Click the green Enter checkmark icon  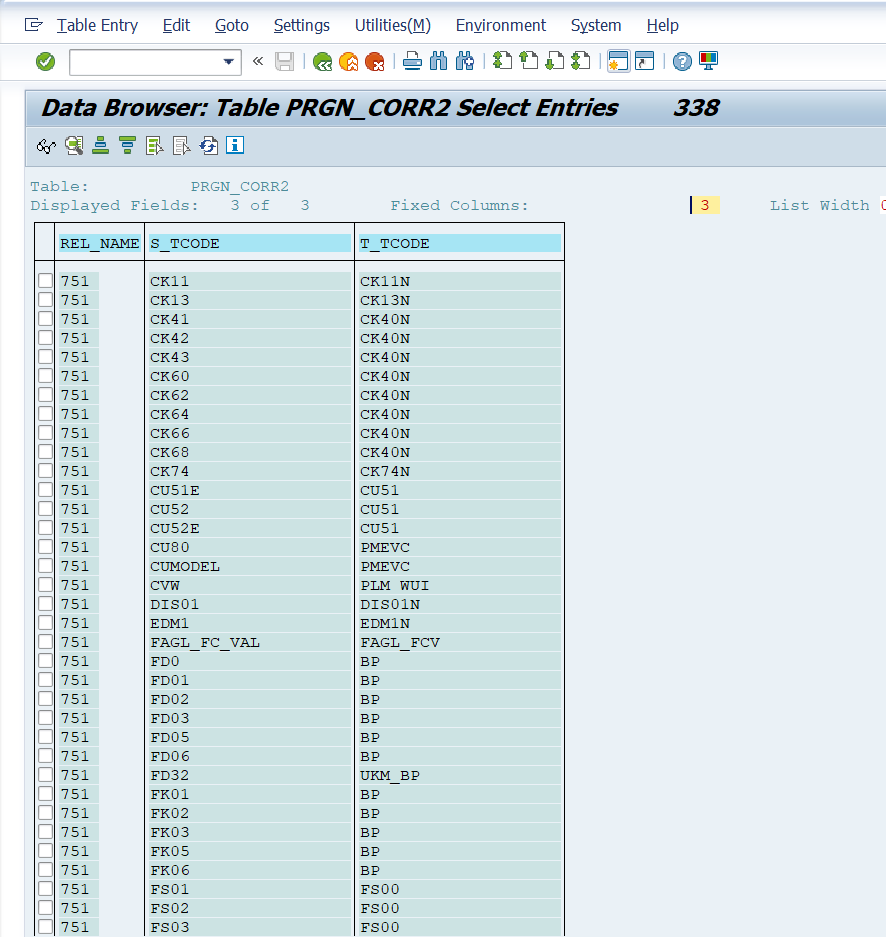[45, 62]
